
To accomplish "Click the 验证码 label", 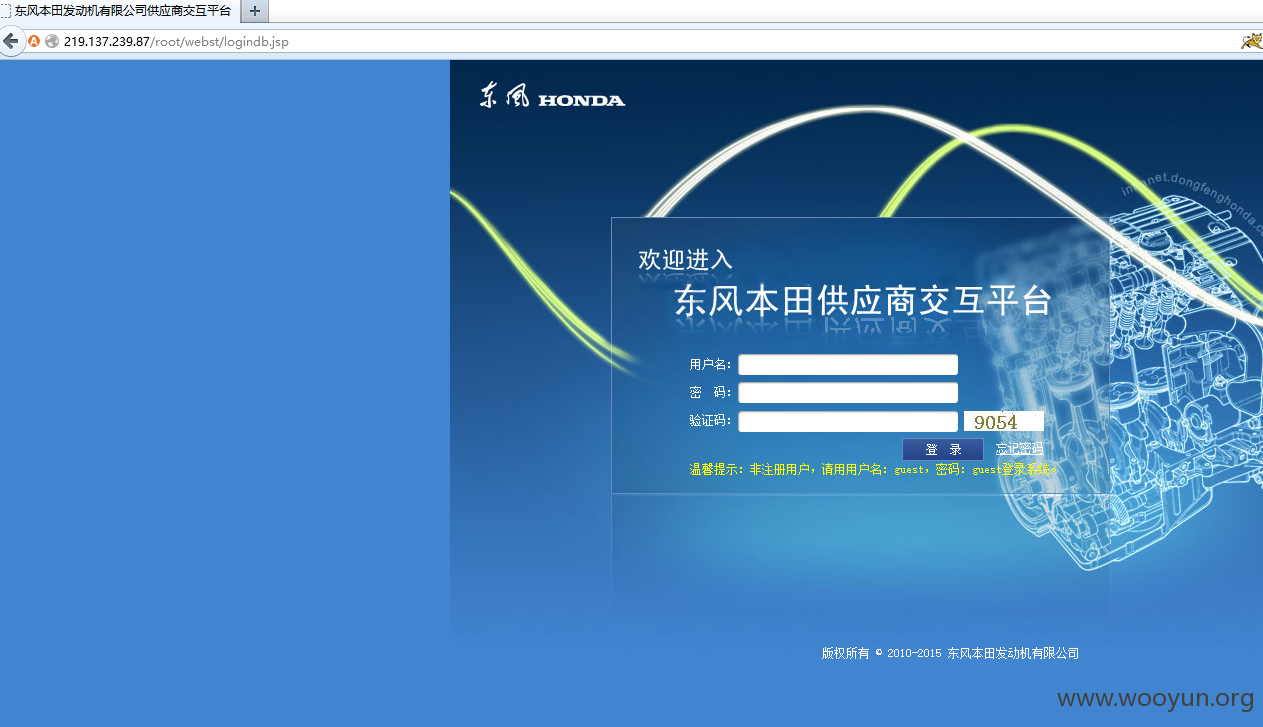I will click(710, 422).
